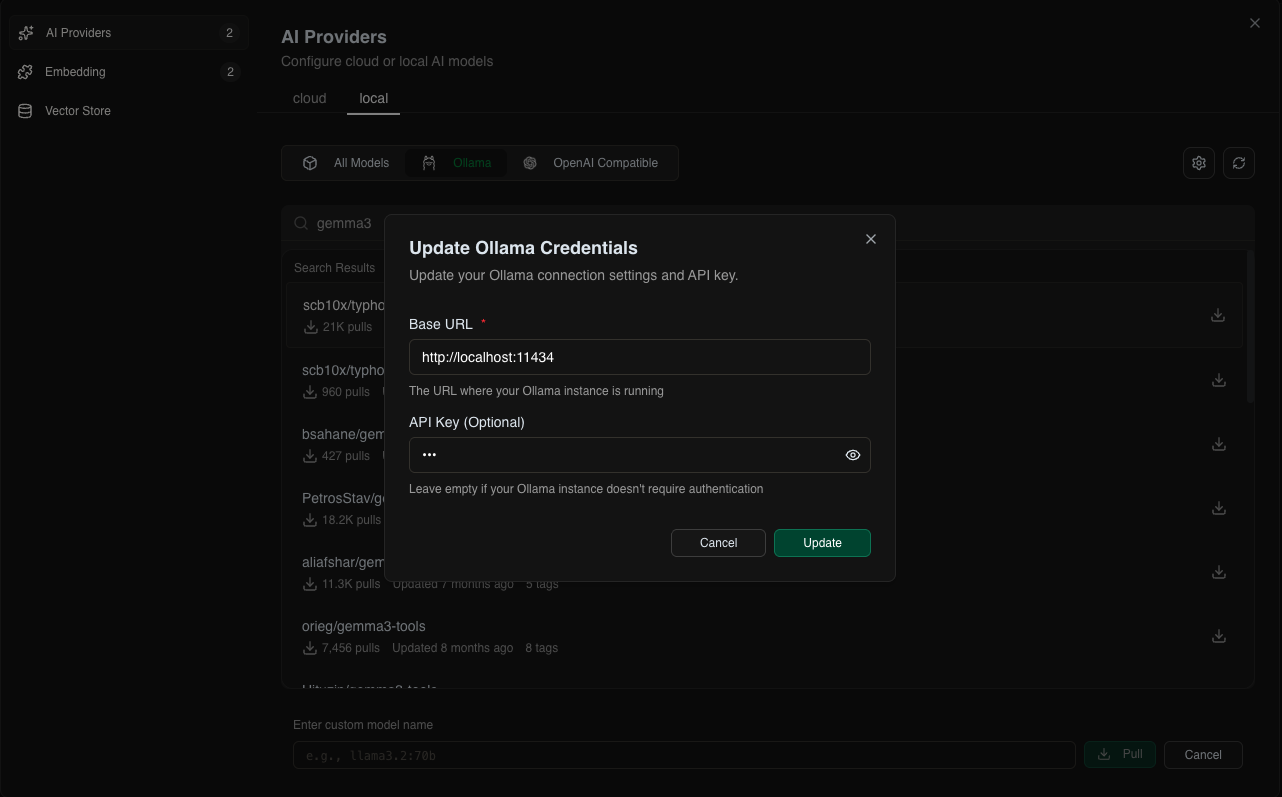This screenshot has width=1282, height=797.
Task: Open Vector Store in the sidebar
Action: [x=128, y=111]
